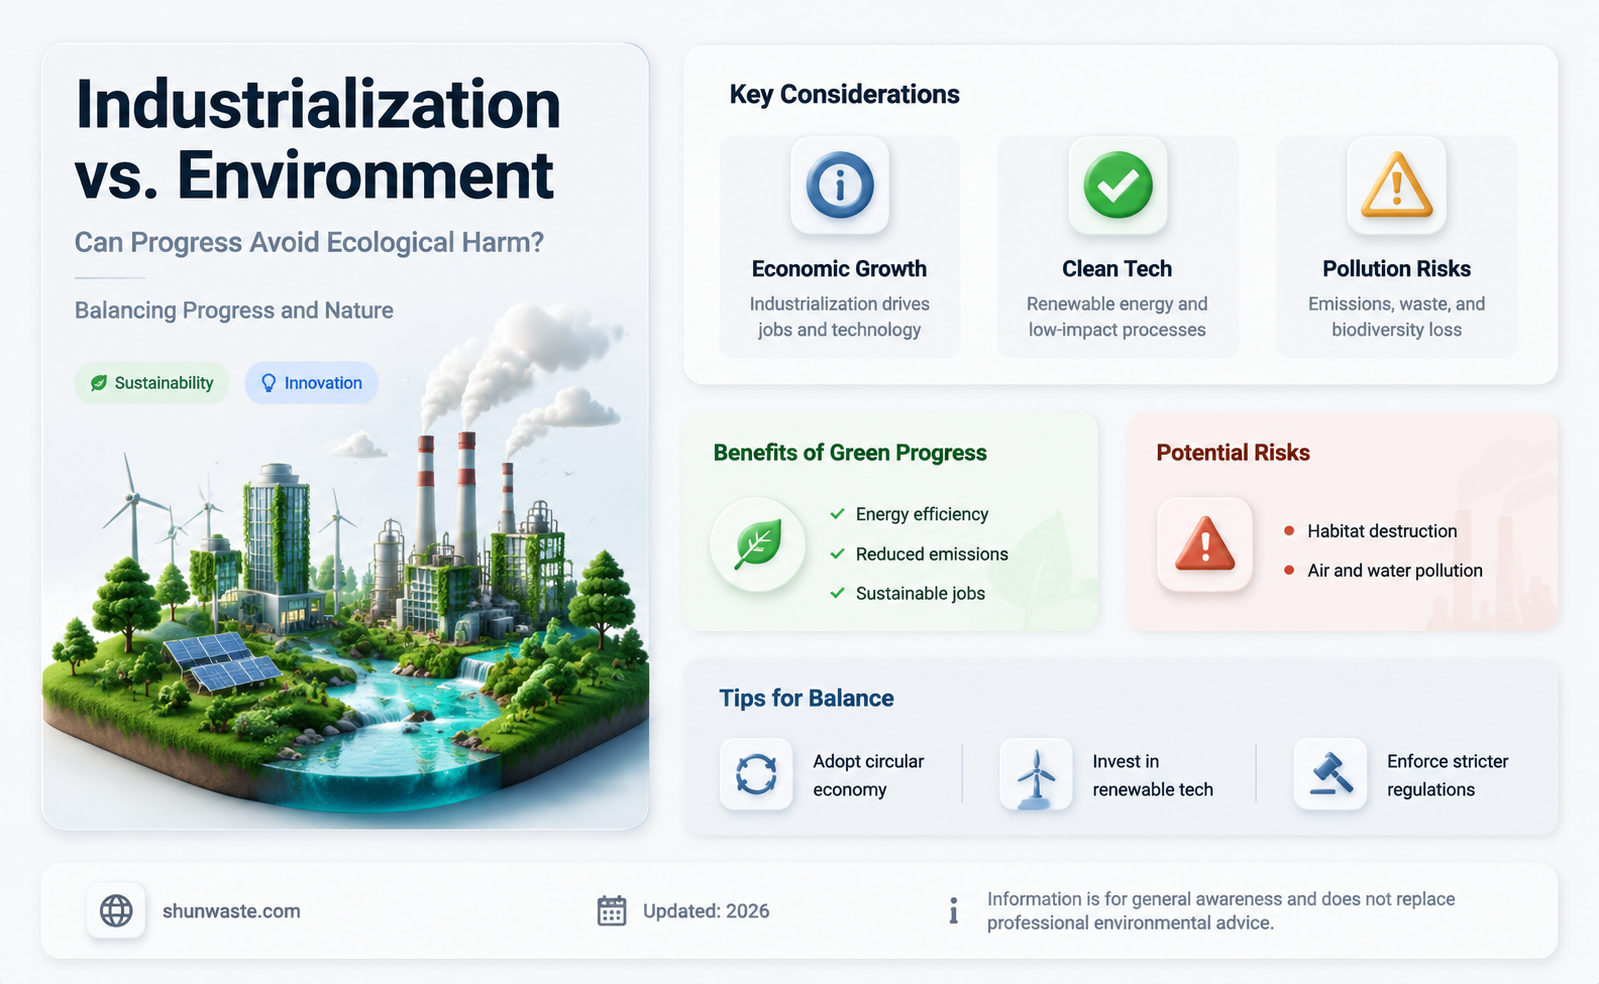Screen dimensions: 1599x984
Task: Click the red alert triangle in Potential Risks
Action: 1205,545
